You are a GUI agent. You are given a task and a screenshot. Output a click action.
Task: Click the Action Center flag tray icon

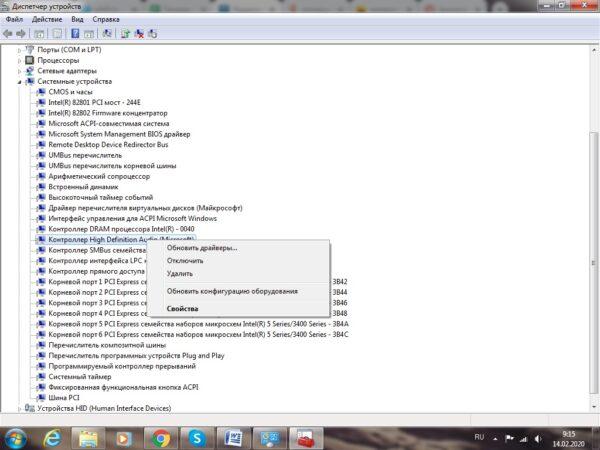pos(509,439)
